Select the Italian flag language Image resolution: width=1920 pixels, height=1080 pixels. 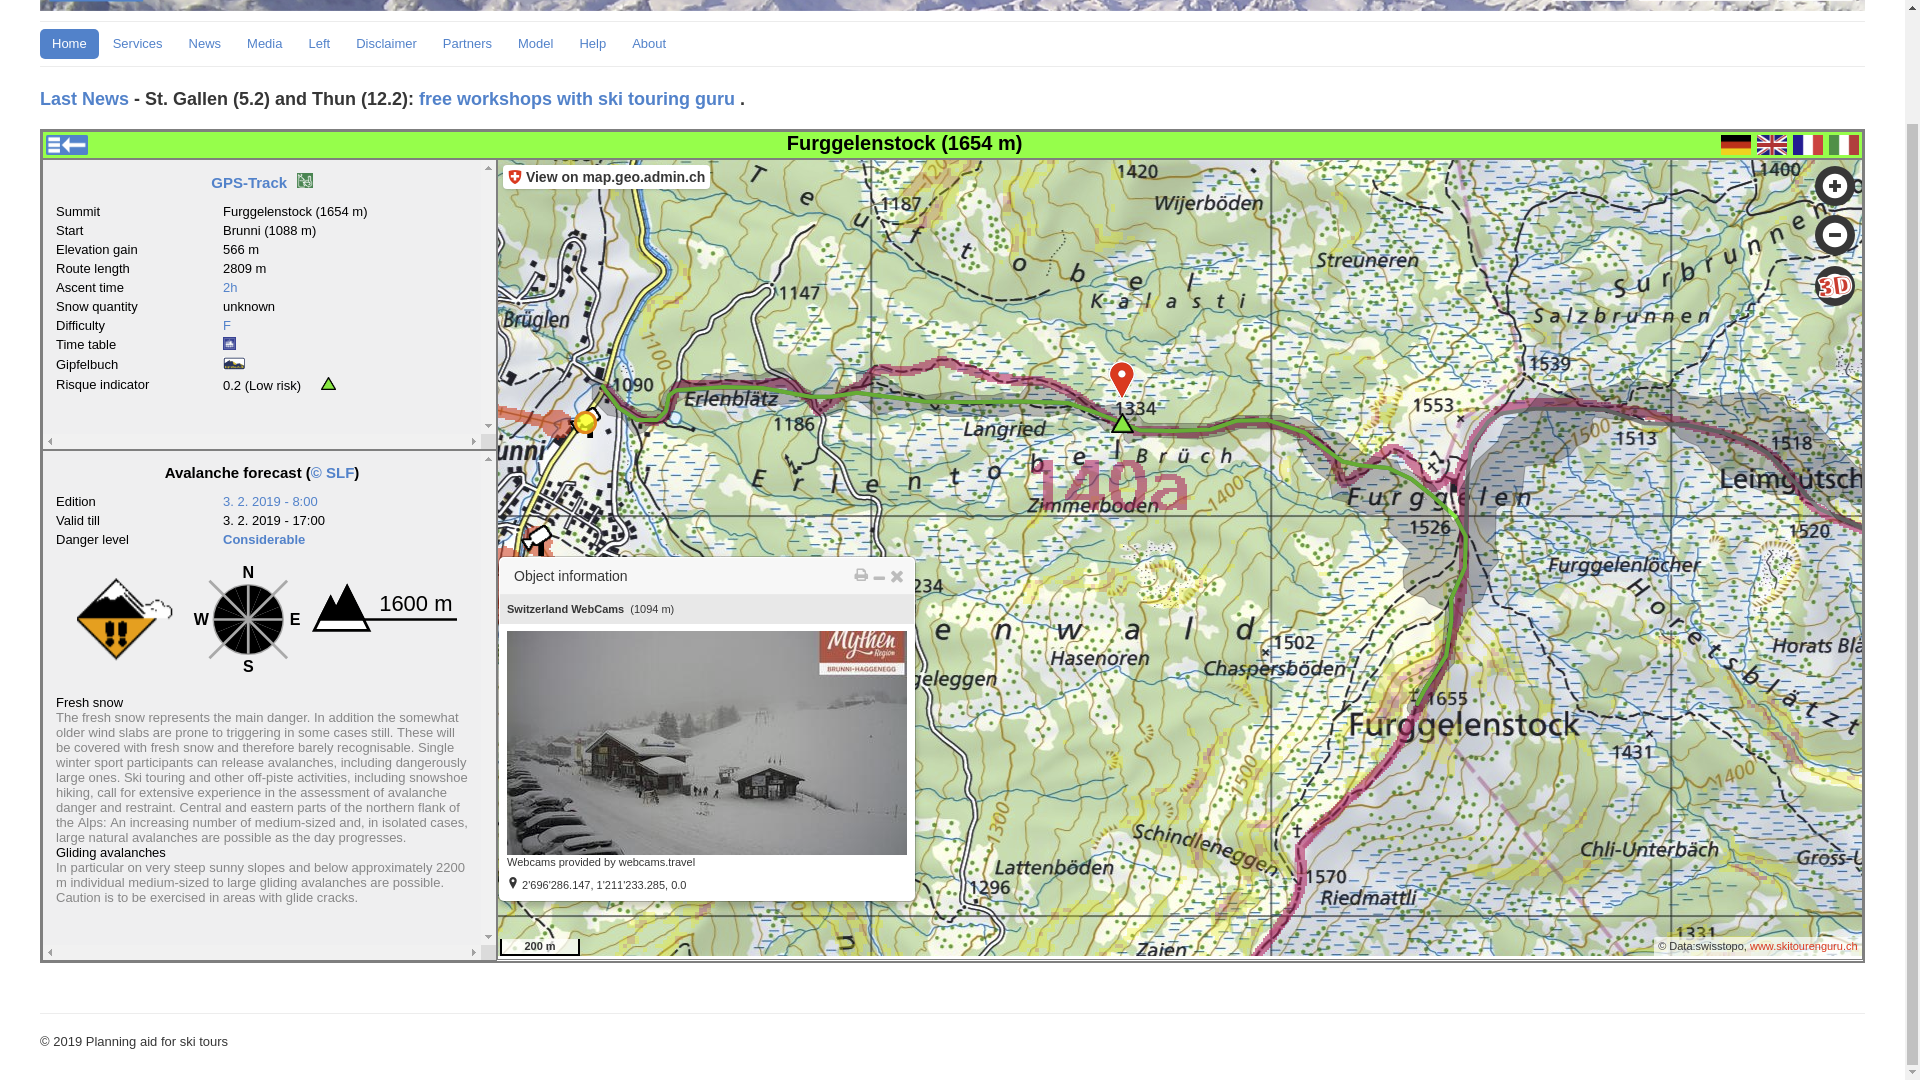pos(1843,145)
